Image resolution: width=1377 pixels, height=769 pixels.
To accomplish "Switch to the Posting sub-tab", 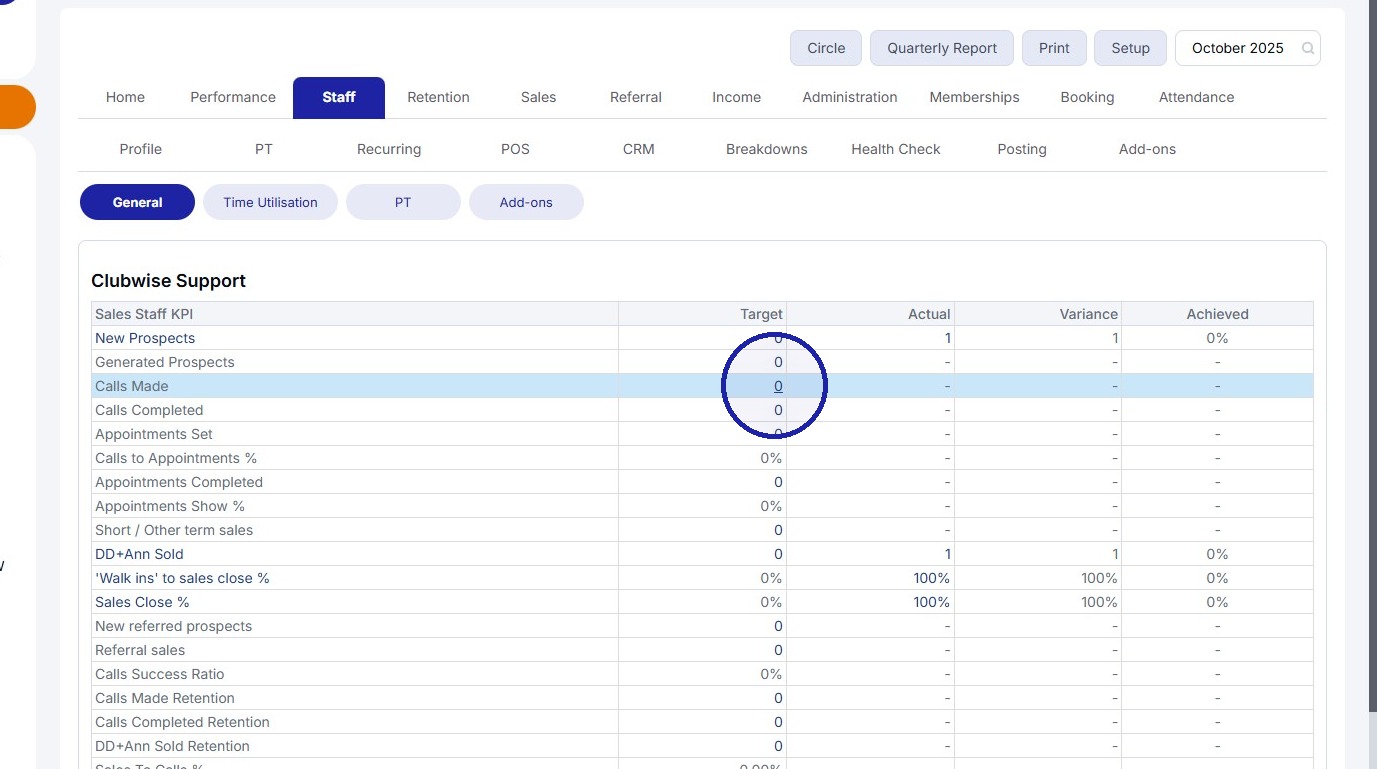I will (x=1022, y=149).
